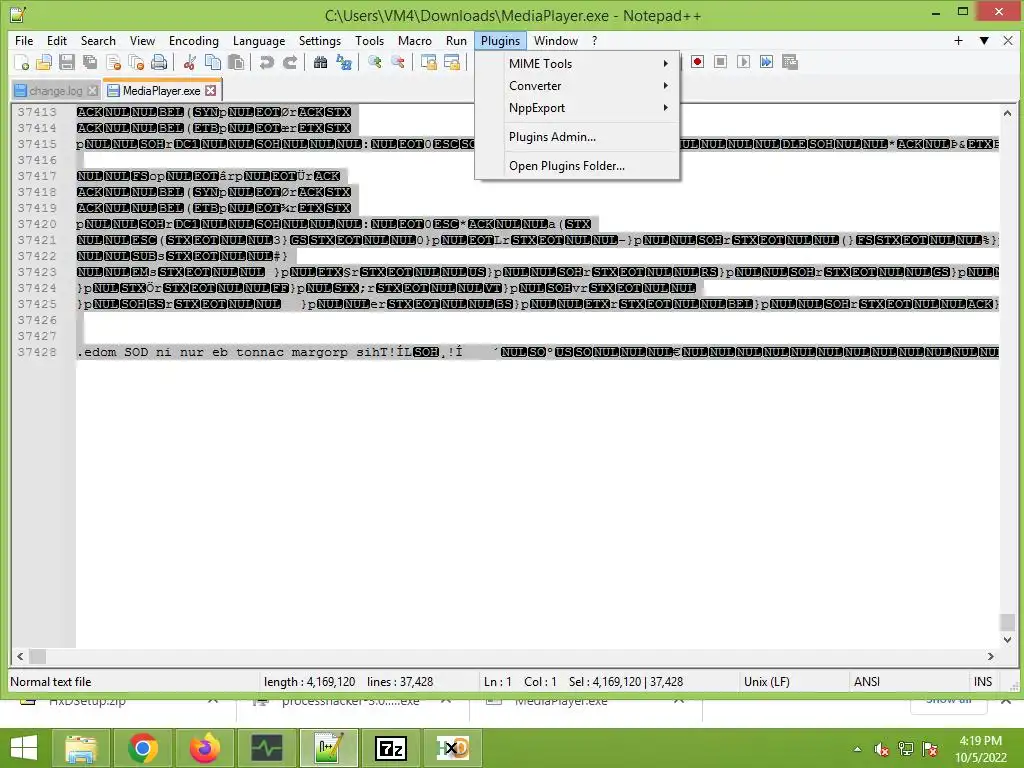The image size is (1024, 768).
Task: Click the Zoom Out magnifier icon
Action: [398, 63]
